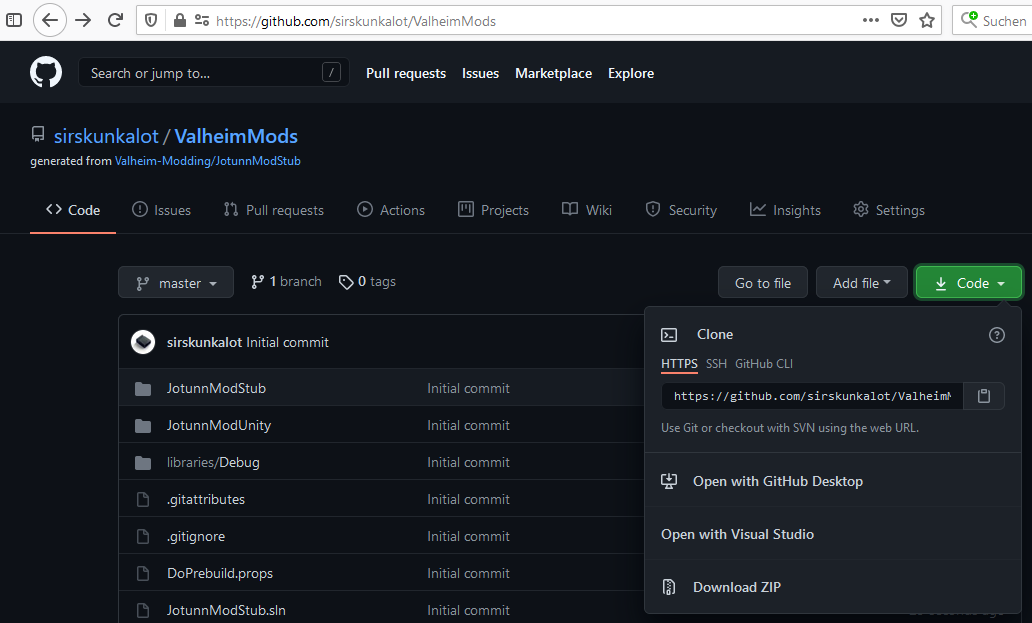
Task: Open the Projects tab
Action: point(494,210)
